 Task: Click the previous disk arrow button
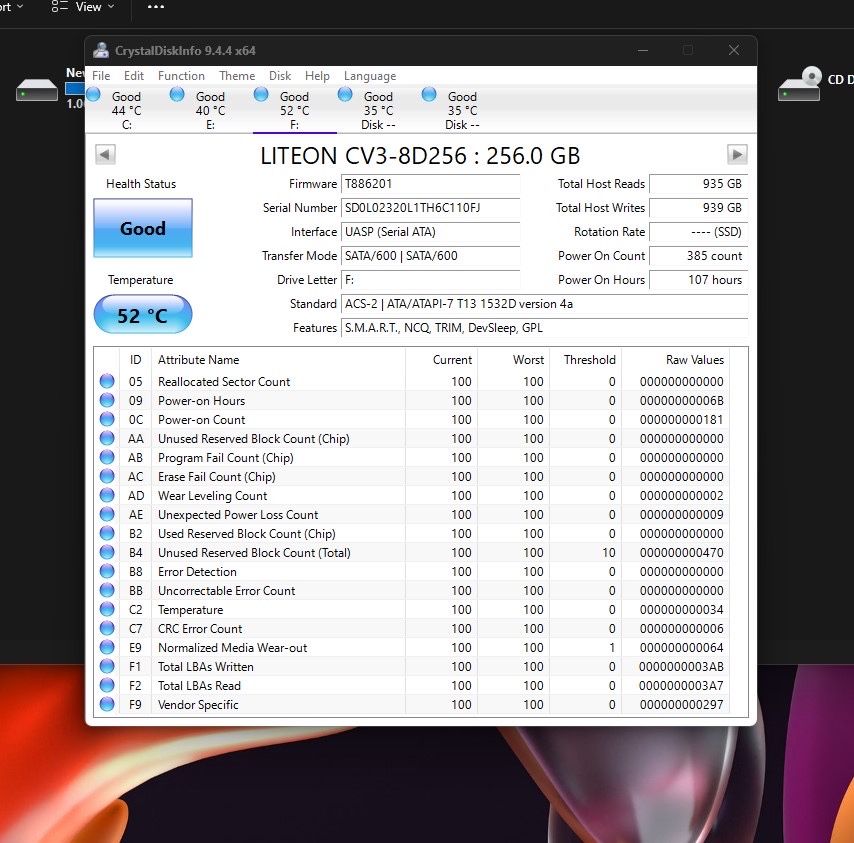tap(105, 154)
